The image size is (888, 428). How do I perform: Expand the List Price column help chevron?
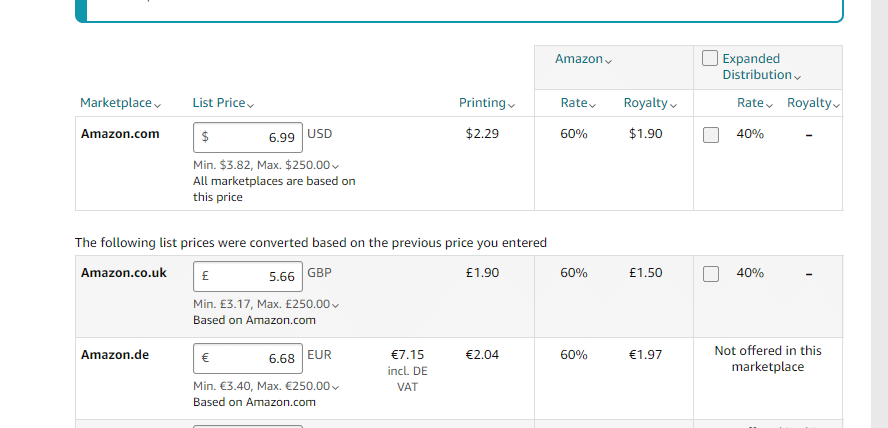tap(251, 105)
